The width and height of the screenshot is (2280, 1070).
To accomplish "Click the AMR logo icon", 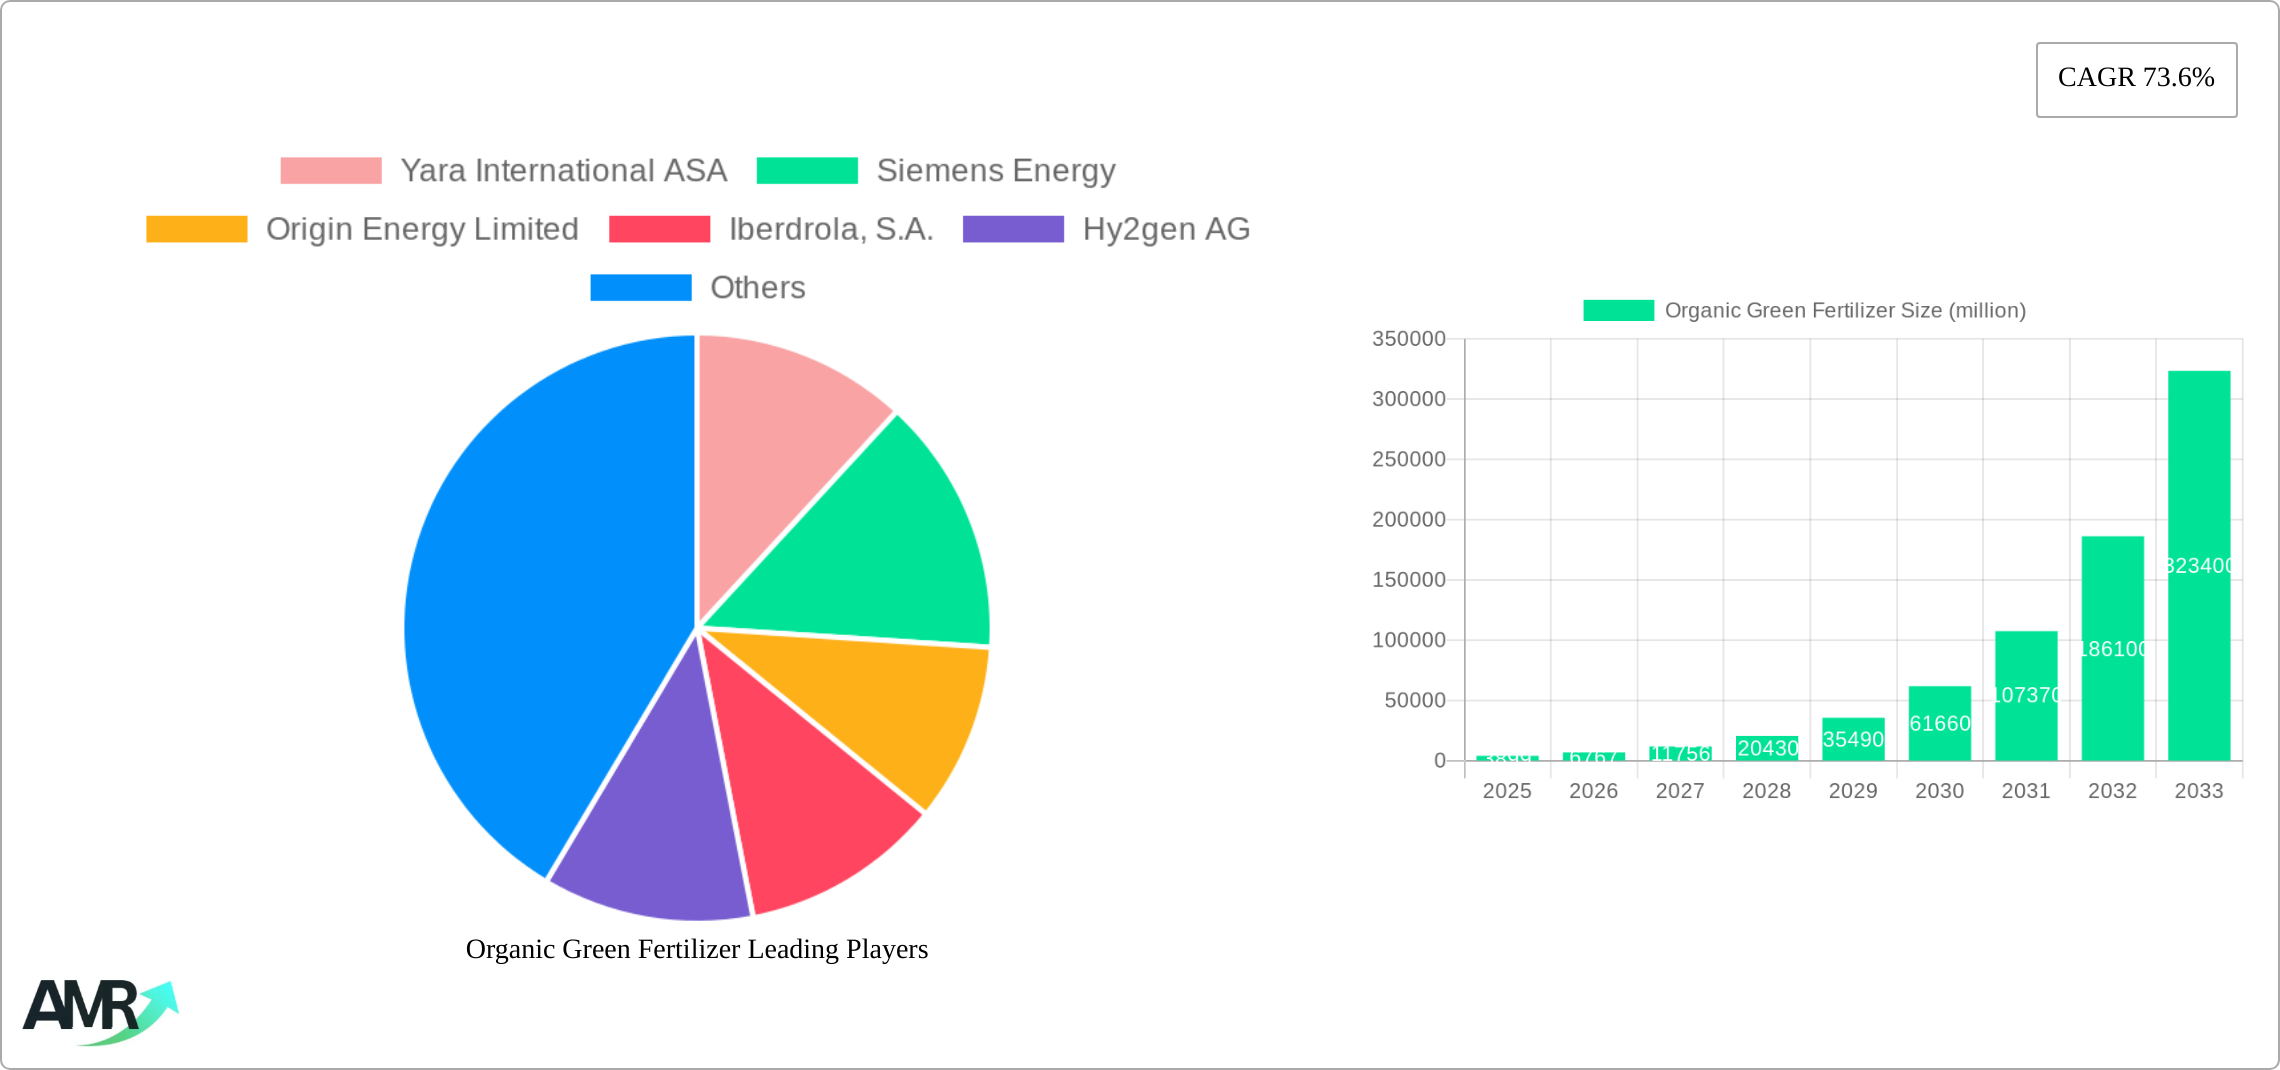I will (x=100, y=1011).
